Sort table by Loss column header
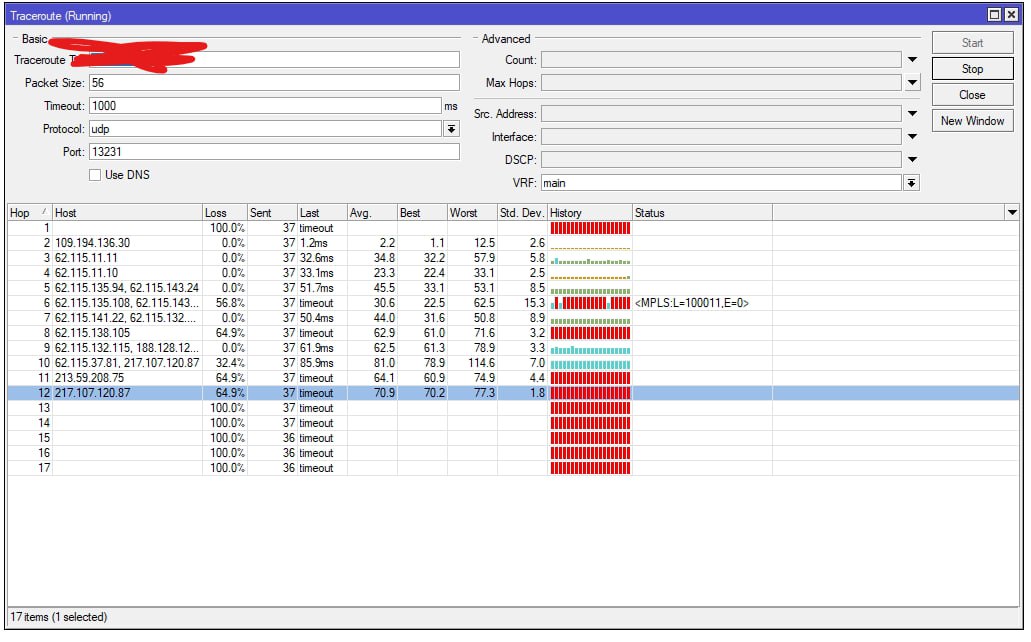This screenshot has height=642, width=1031. [x=225, y=213]
